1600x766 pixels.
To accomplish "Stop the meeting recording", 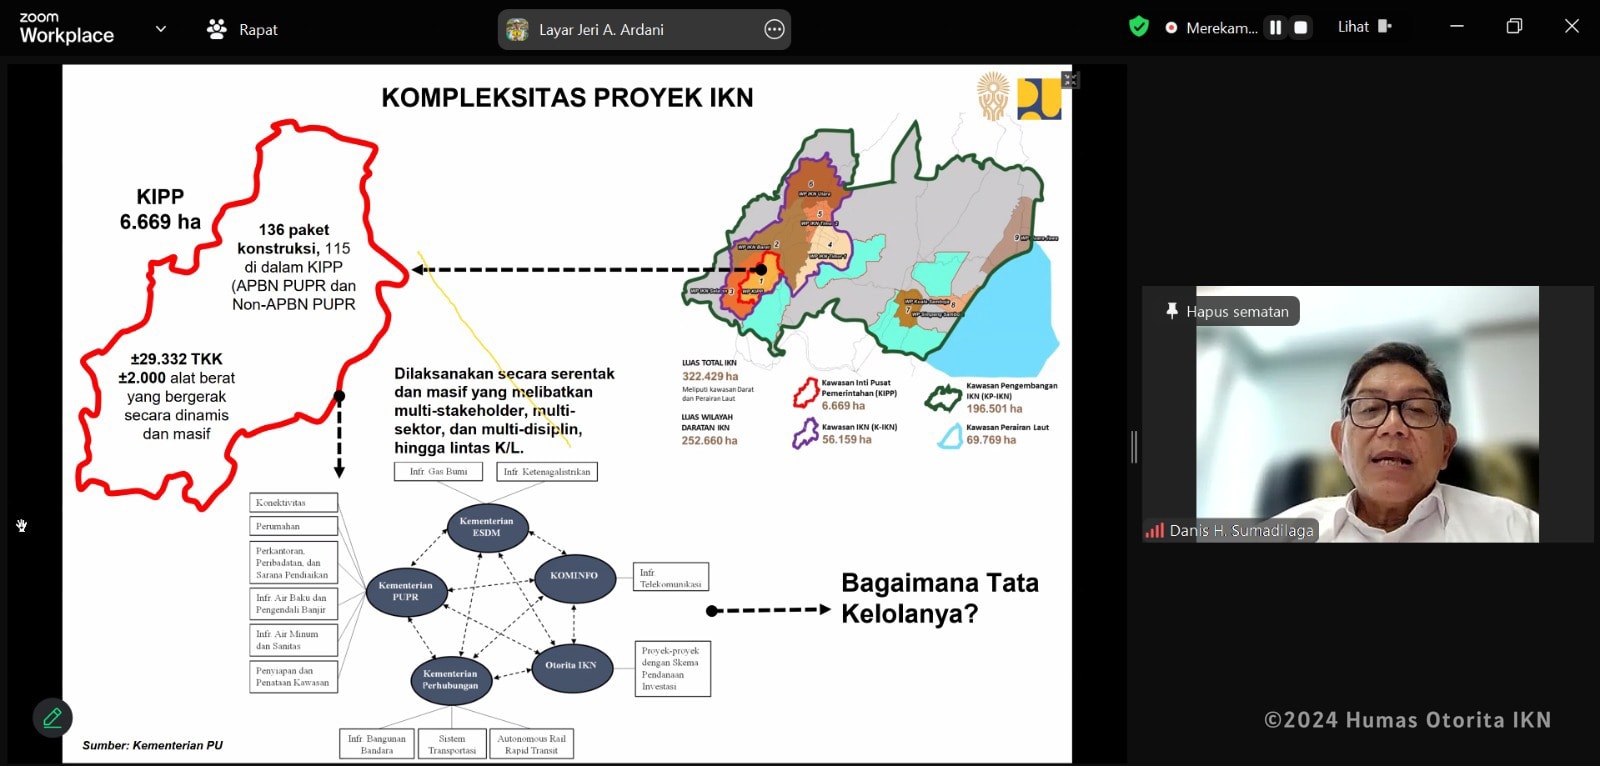I will click(1301, 28).
